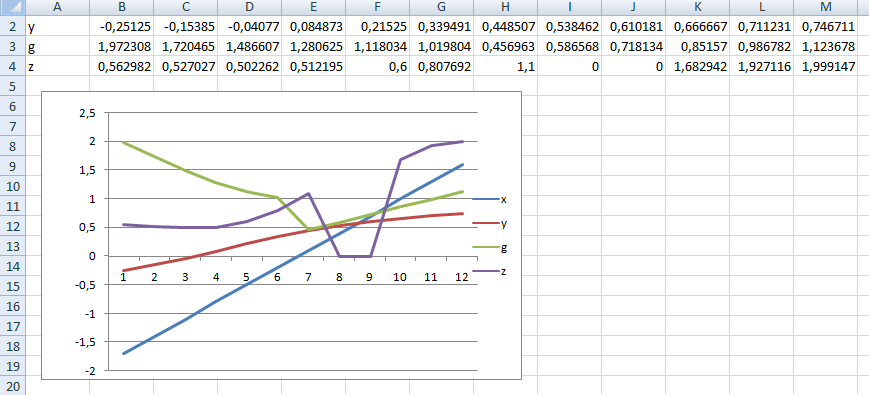Select column G header
Image resolution: width=869 pixels, height=395 pixels.
(442, 7)
